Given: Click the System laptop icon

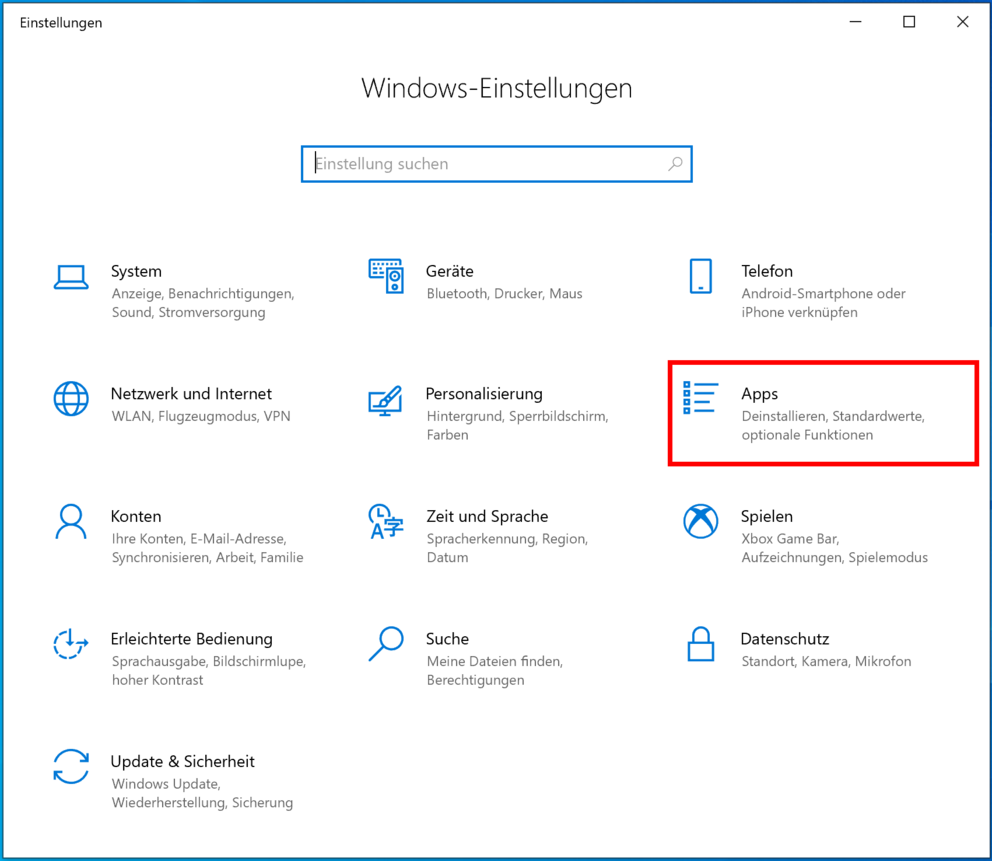Looking at the screenshot, I should coord(70,277).
